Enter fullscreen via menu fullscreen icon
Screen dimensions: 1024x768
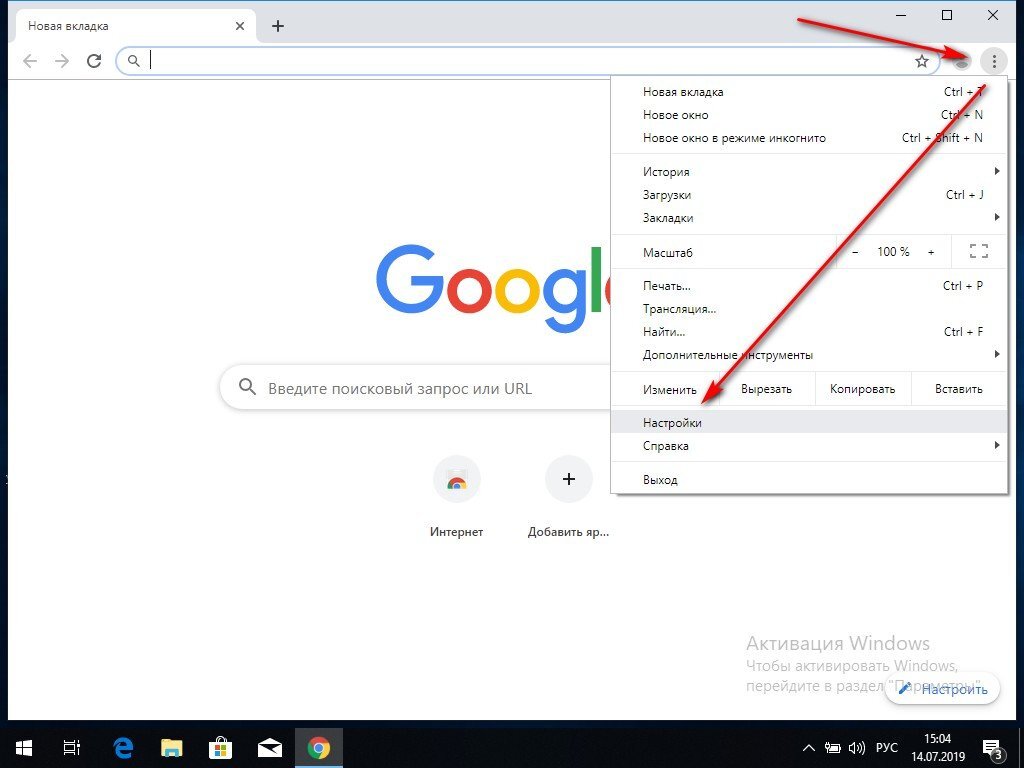pos(978,251)
